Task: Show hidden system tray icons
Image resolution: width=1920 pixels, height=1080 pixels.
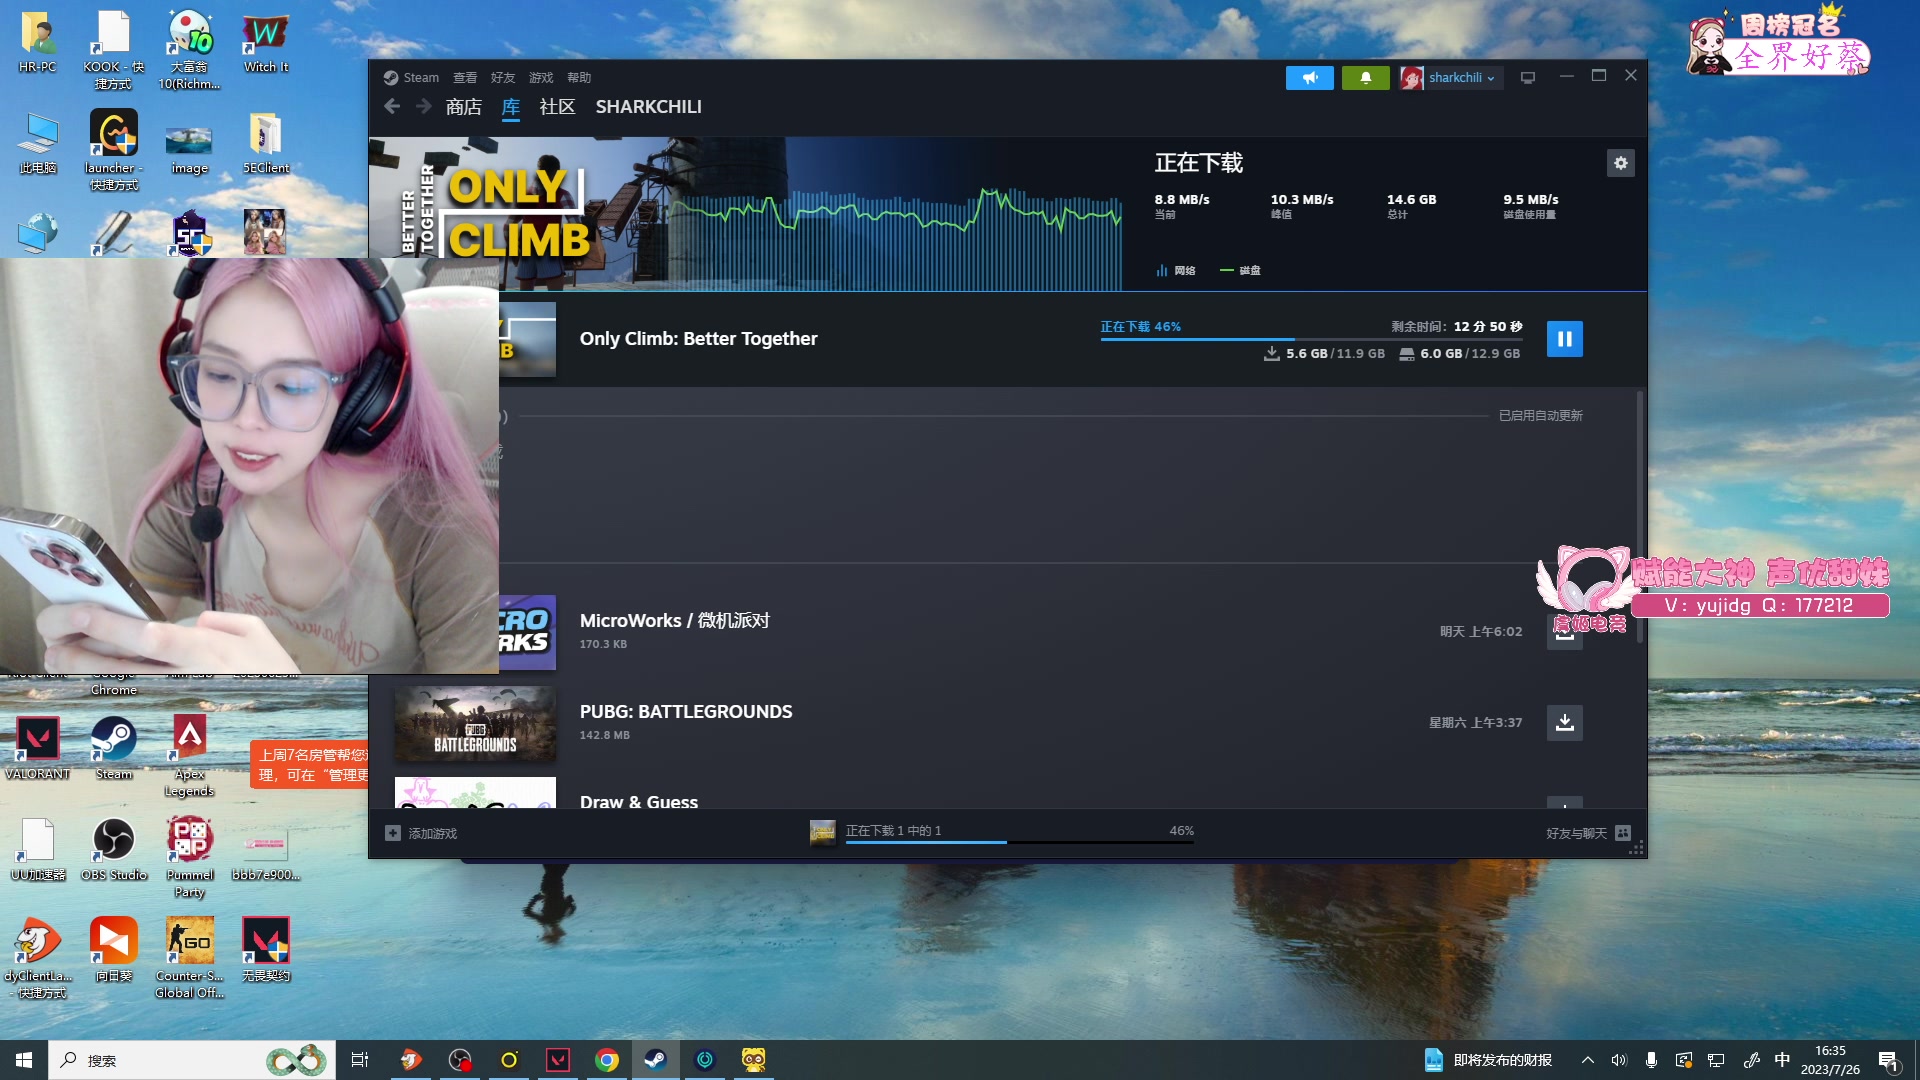Action: pos(1587,1060)
